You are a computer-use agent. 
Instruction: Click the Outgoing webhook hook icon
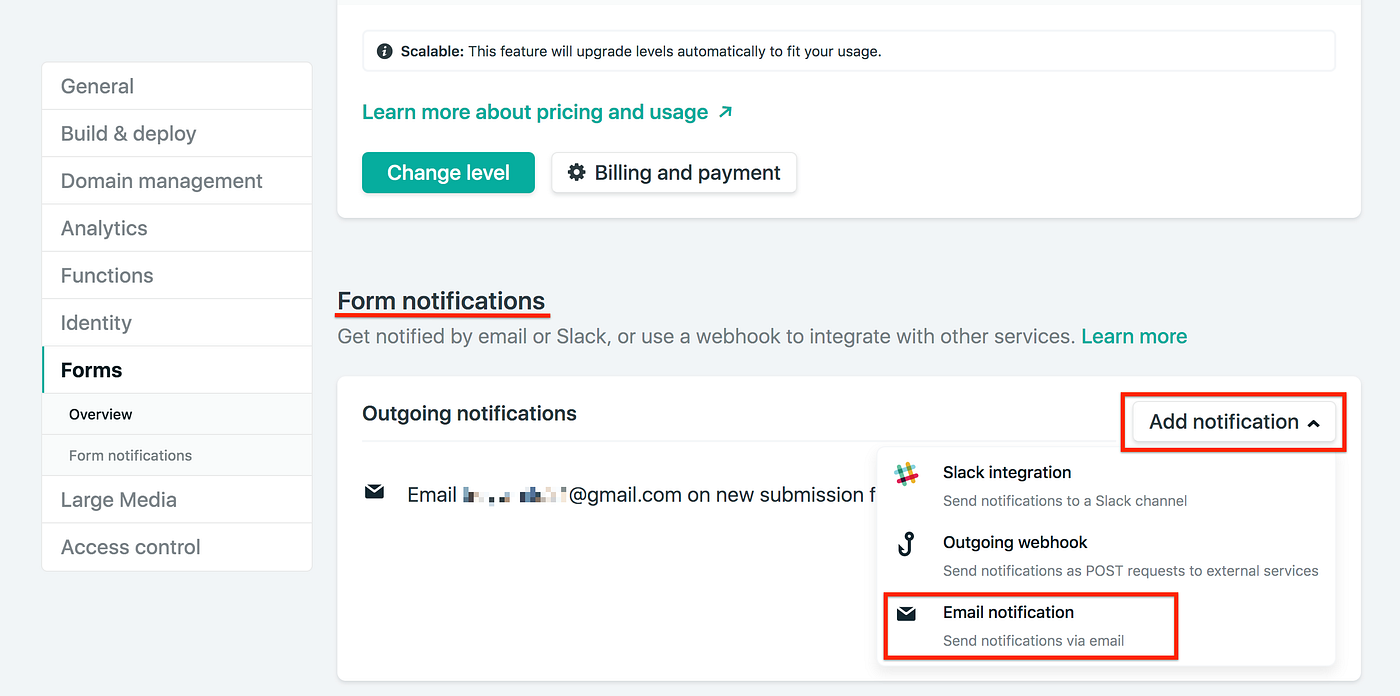[x=906, y=546]
